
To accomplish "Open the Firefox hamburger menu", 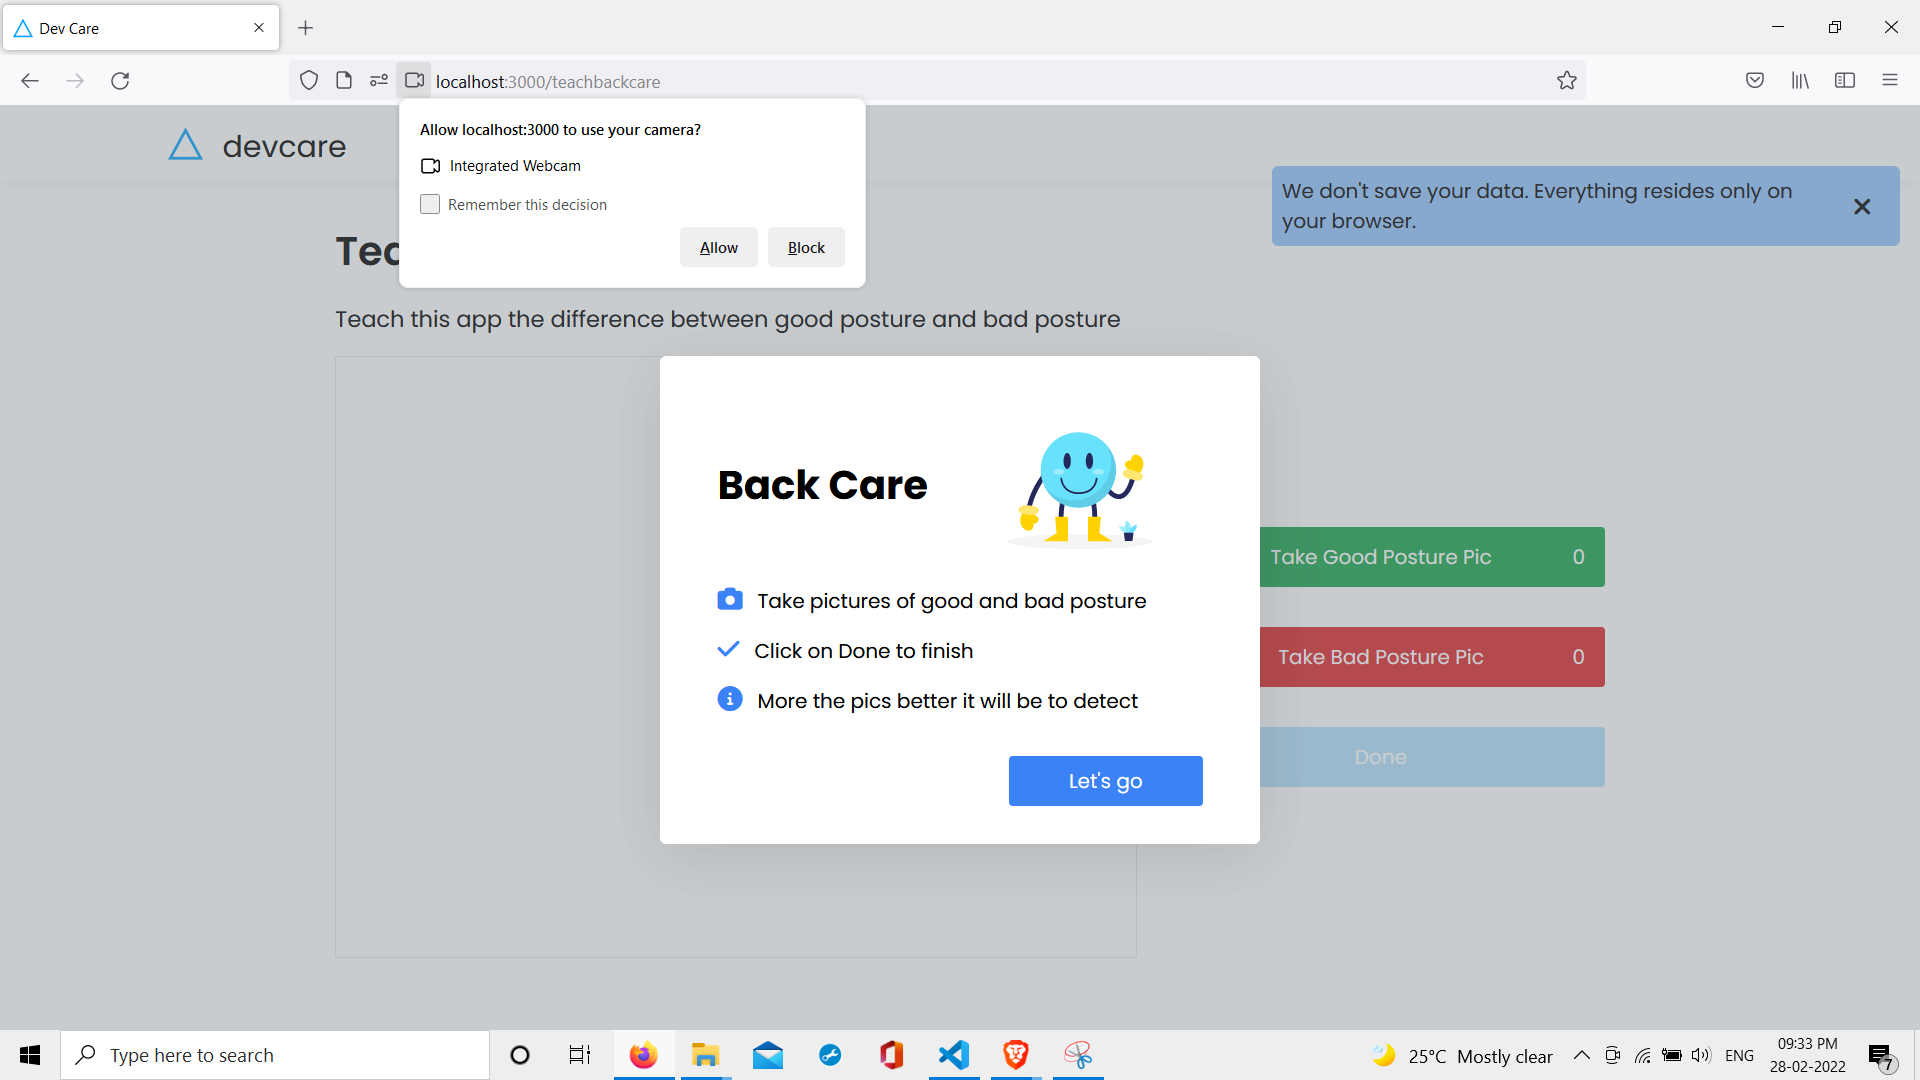I will pos(1890,81).
